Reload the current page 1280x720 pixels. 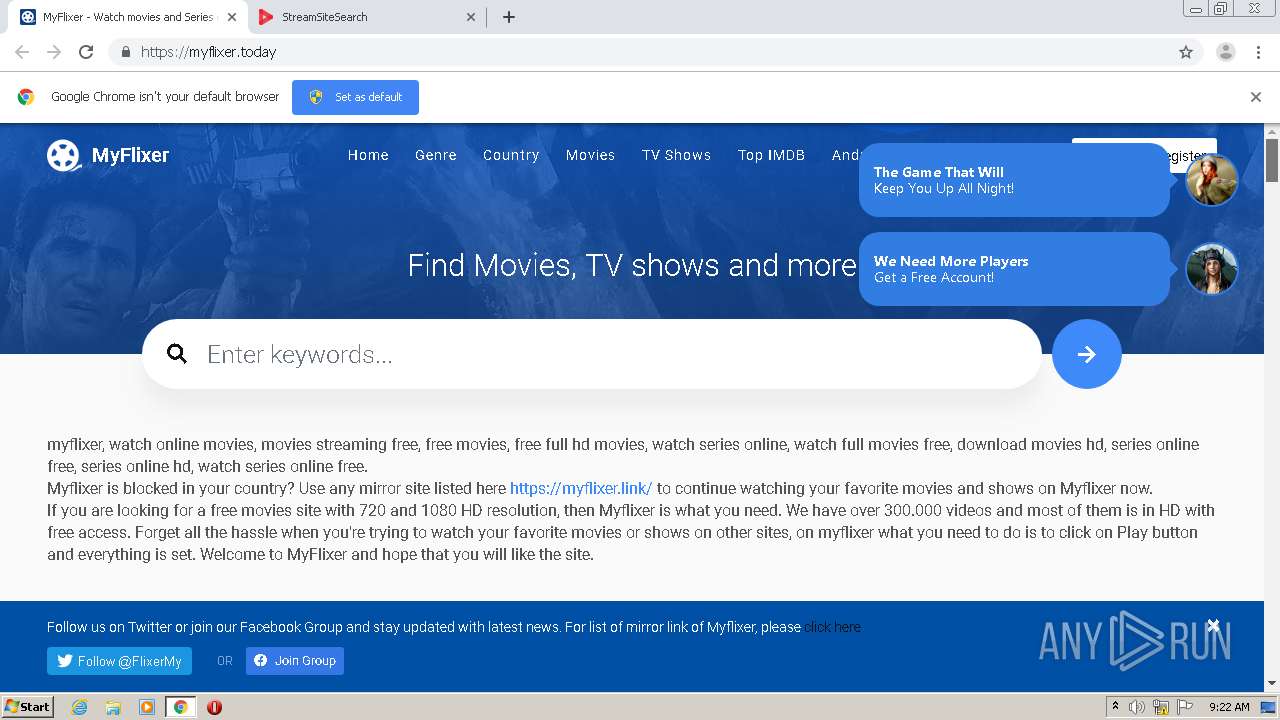[86, 52]
